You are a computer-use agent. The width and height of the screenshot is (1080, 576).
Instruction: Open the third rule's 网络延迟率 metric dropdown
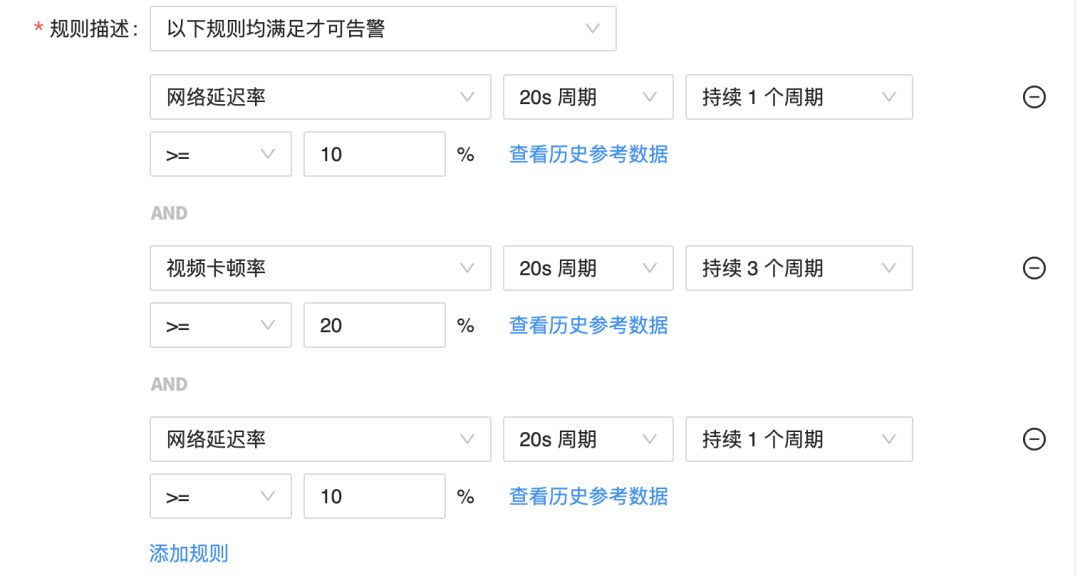pos(320,439)
